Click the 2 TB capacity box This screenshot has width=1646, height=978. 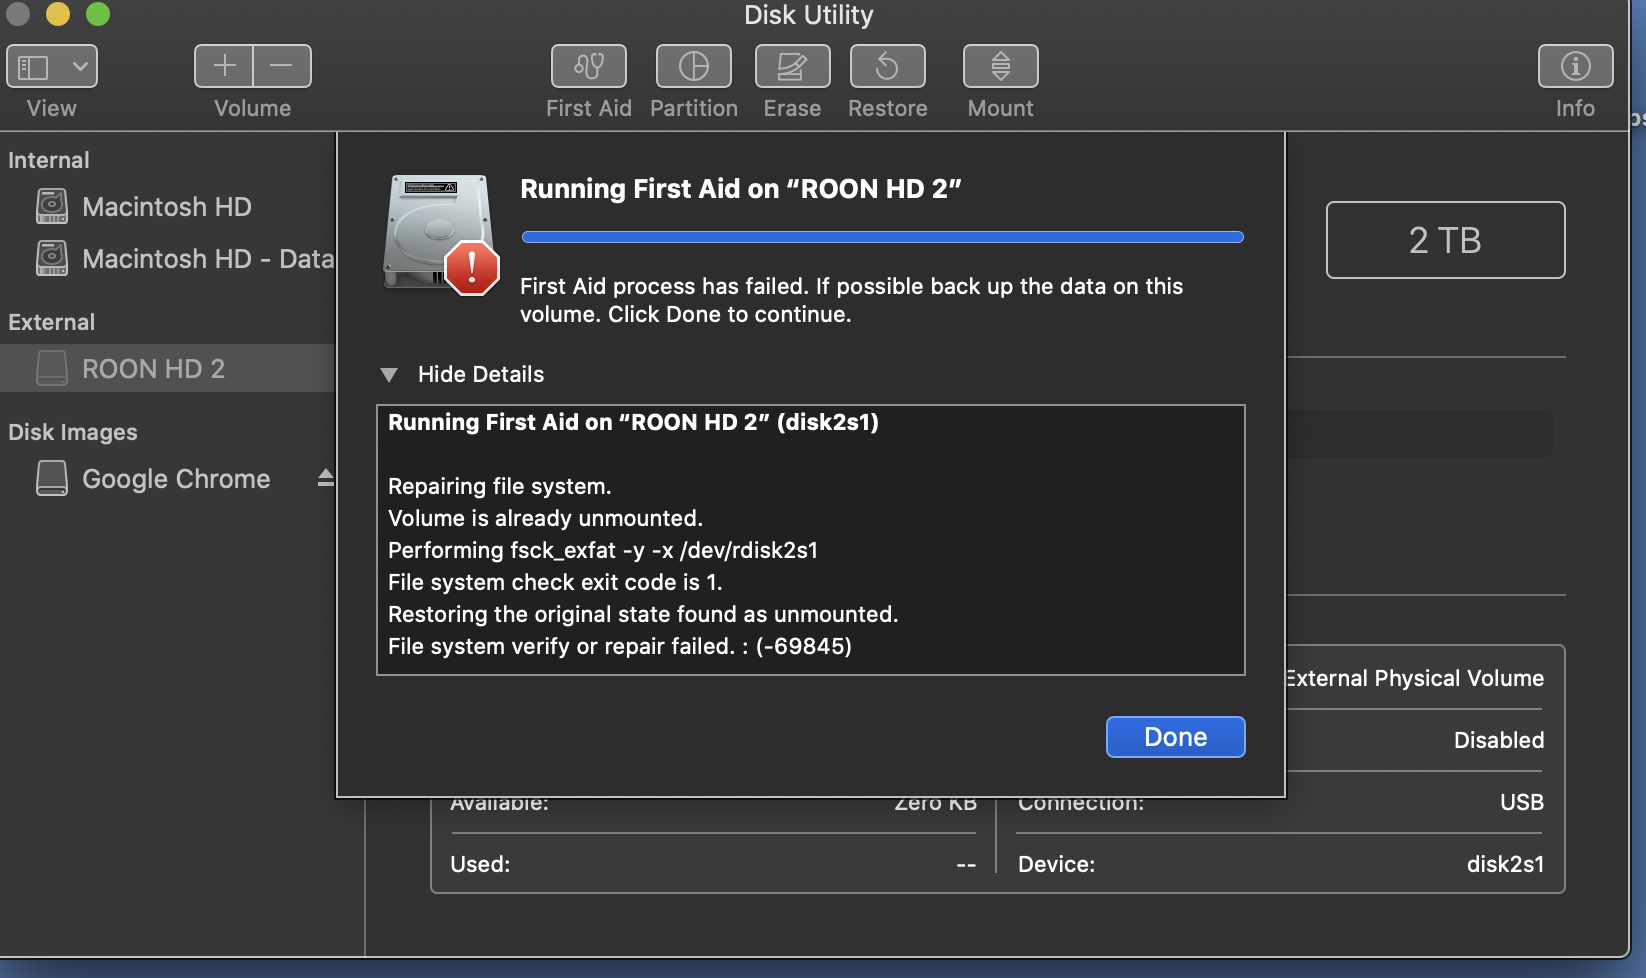pos(1446,240)
